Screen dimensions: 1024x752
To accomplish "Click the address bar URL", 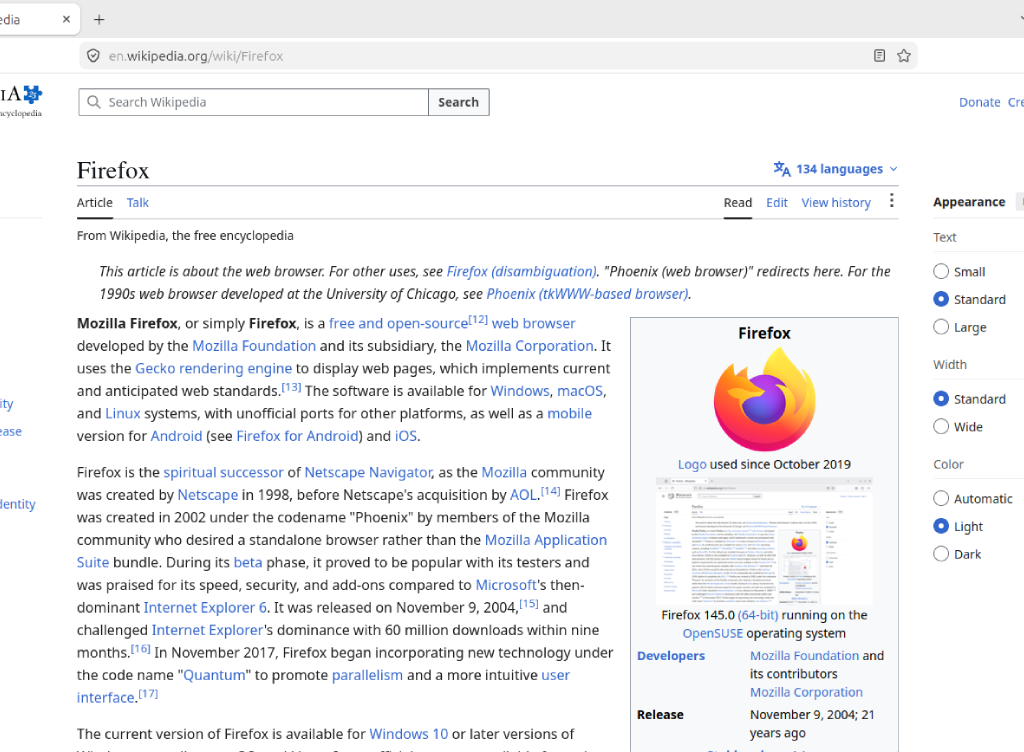I will tap(196, 56).
